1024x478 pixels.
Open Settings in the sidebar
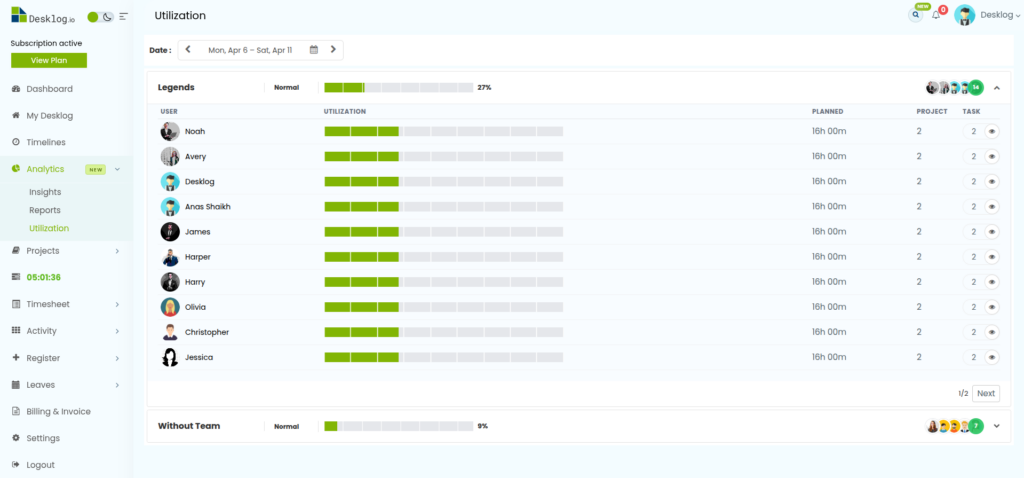click(43, 438)
